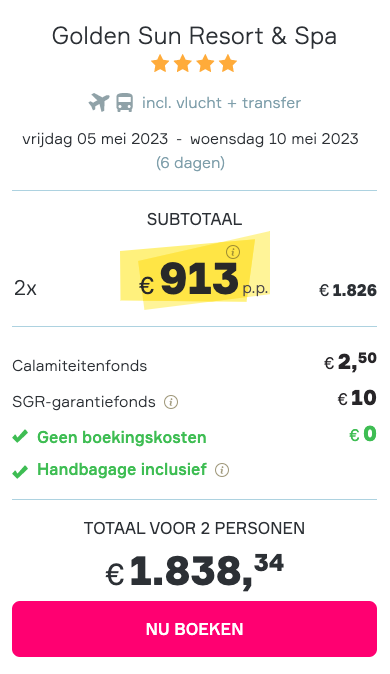Click the info icon above the 913 price
This screenshot has width=390, height=674.
[233, 252]
